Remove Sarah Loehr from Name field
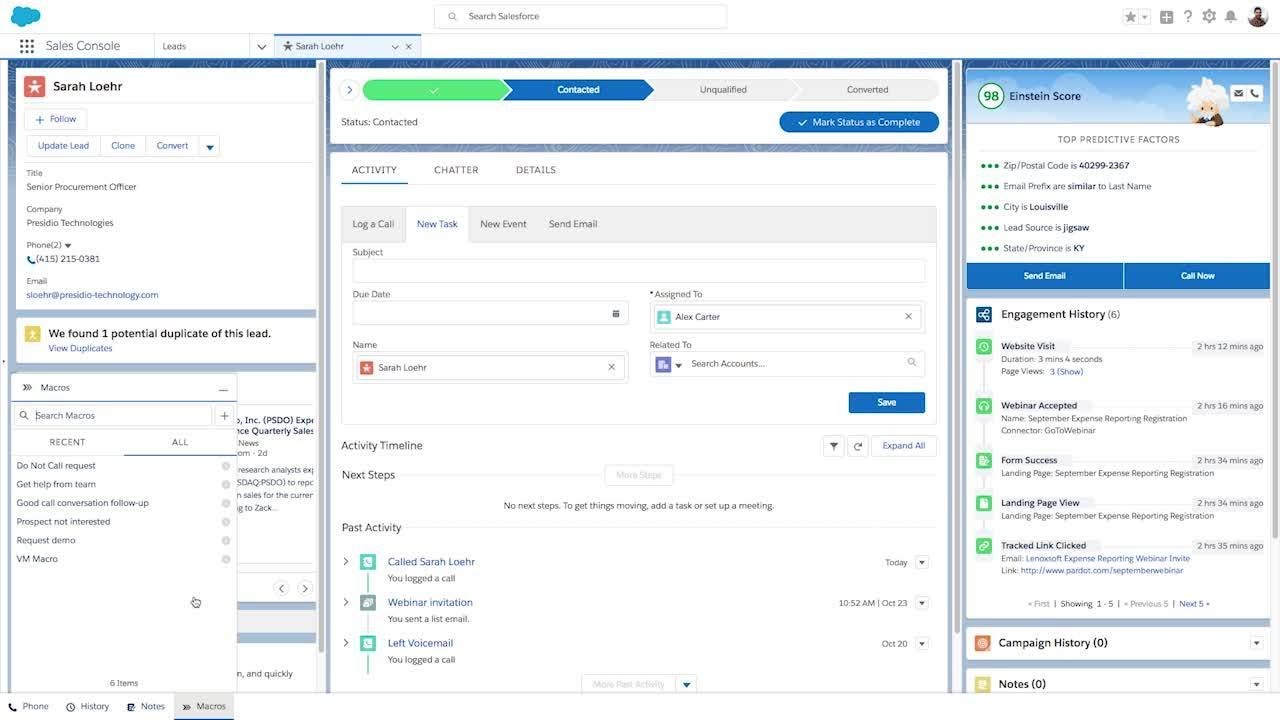The height and width of the screenshot is (720, 1280). (611, 367)
